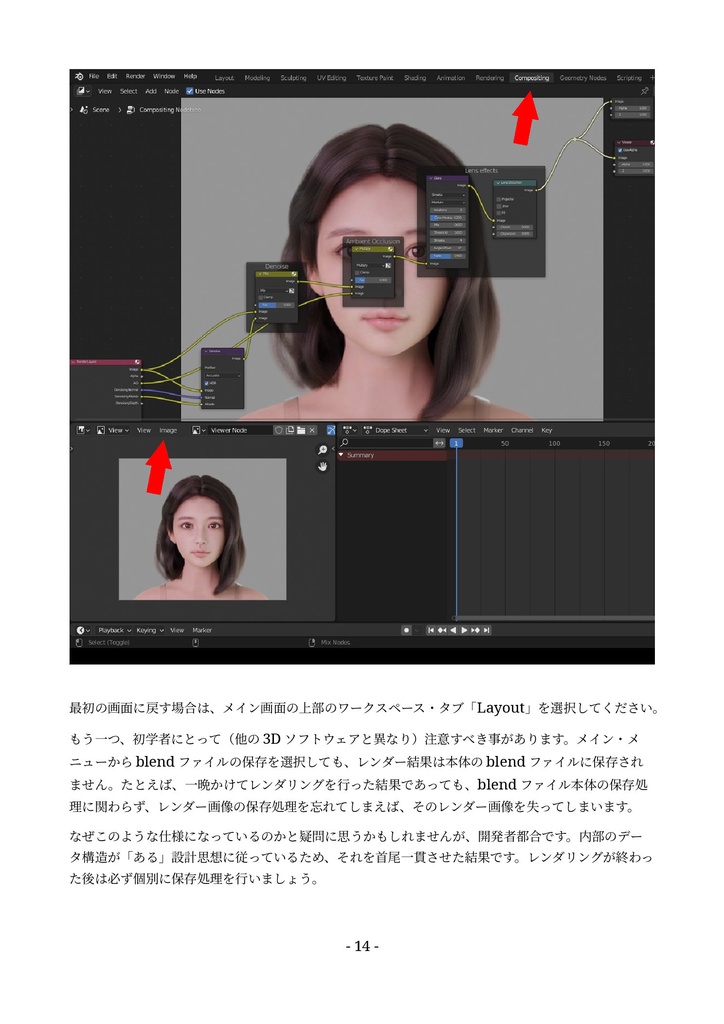Open Glare type Streaks dropdown
This screenshot has width=724, height=1024.
[x=447, y=195]
